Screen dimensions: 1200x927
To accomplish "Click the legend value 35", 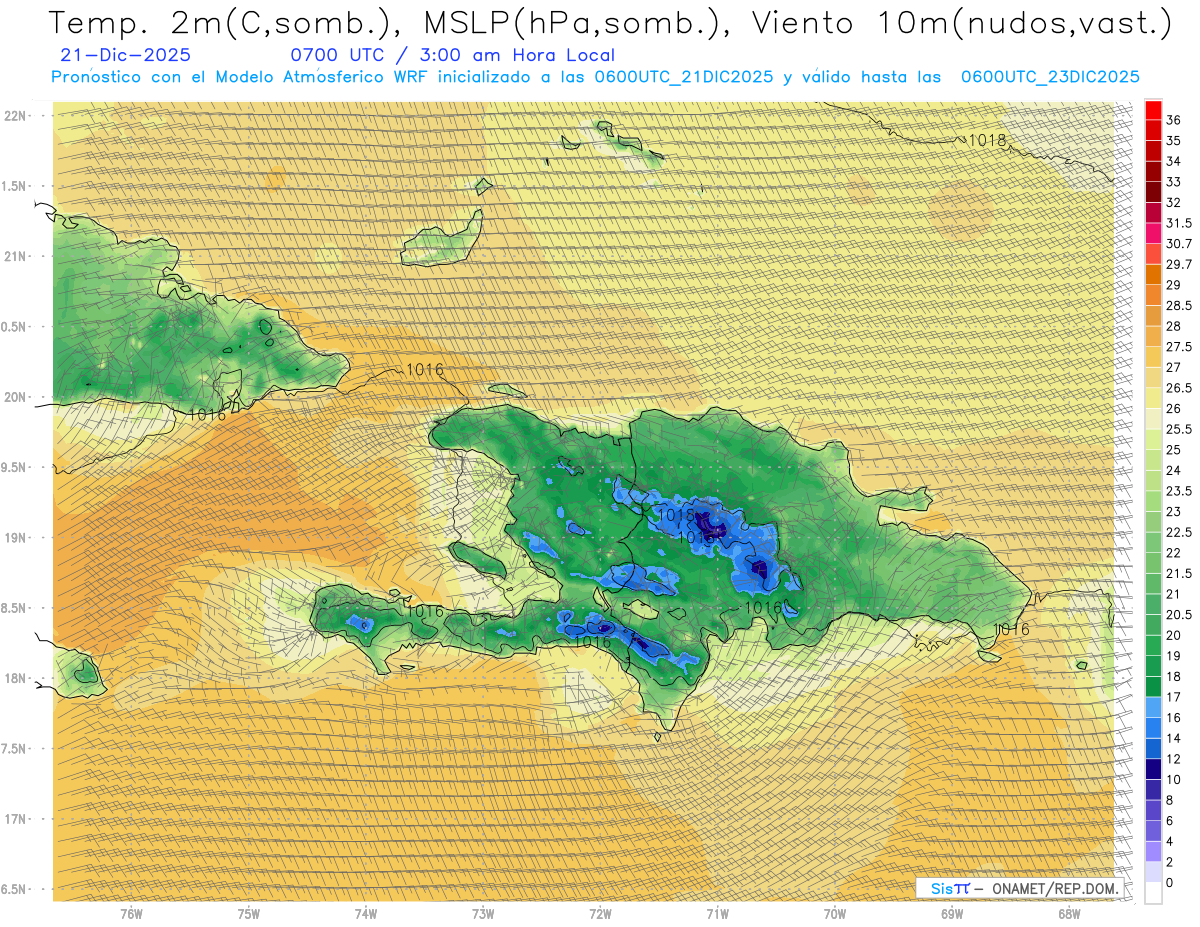I will 1173,141.
